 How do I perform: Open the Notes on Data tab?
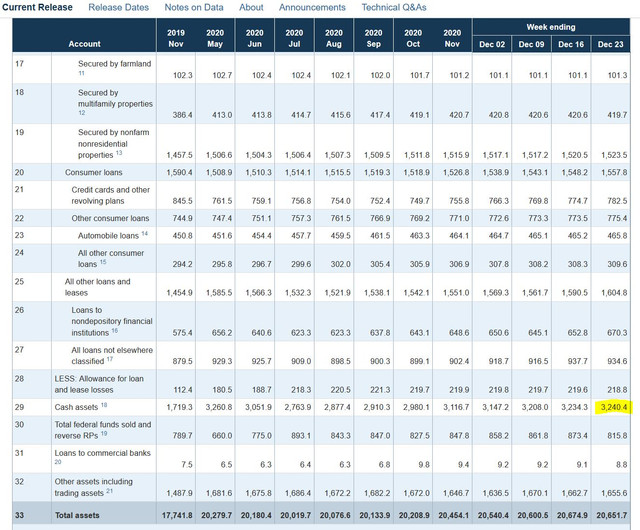click(194, 7)
